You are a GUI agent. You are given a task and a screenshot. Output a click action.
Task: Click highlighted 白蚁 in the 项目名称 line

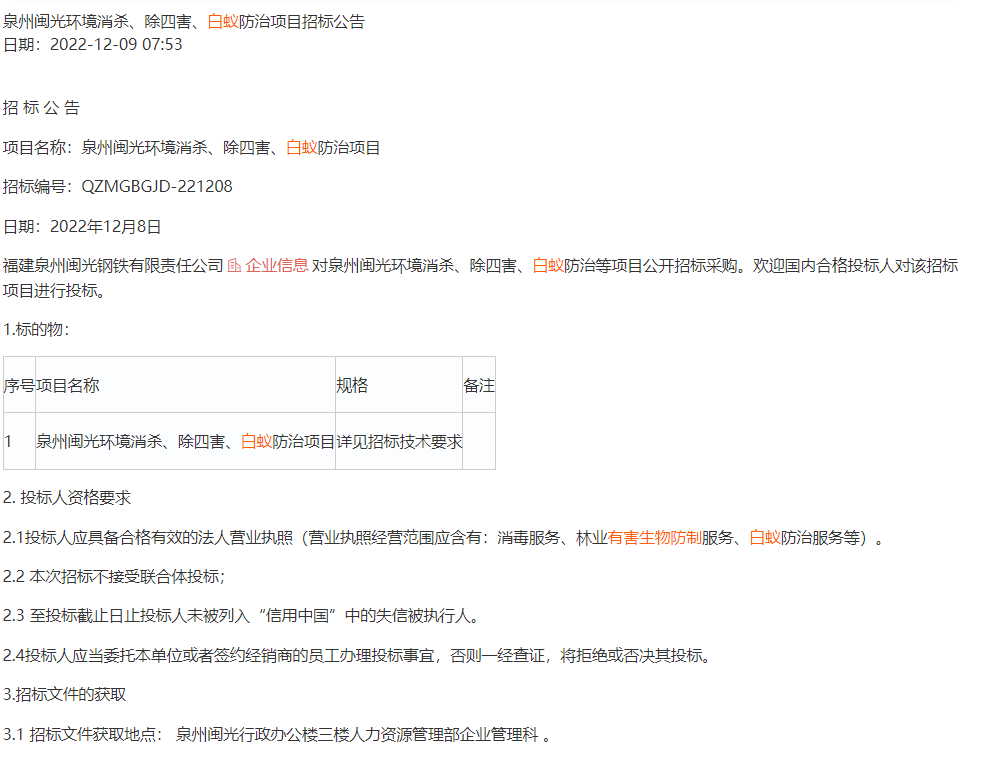(302, 148)
